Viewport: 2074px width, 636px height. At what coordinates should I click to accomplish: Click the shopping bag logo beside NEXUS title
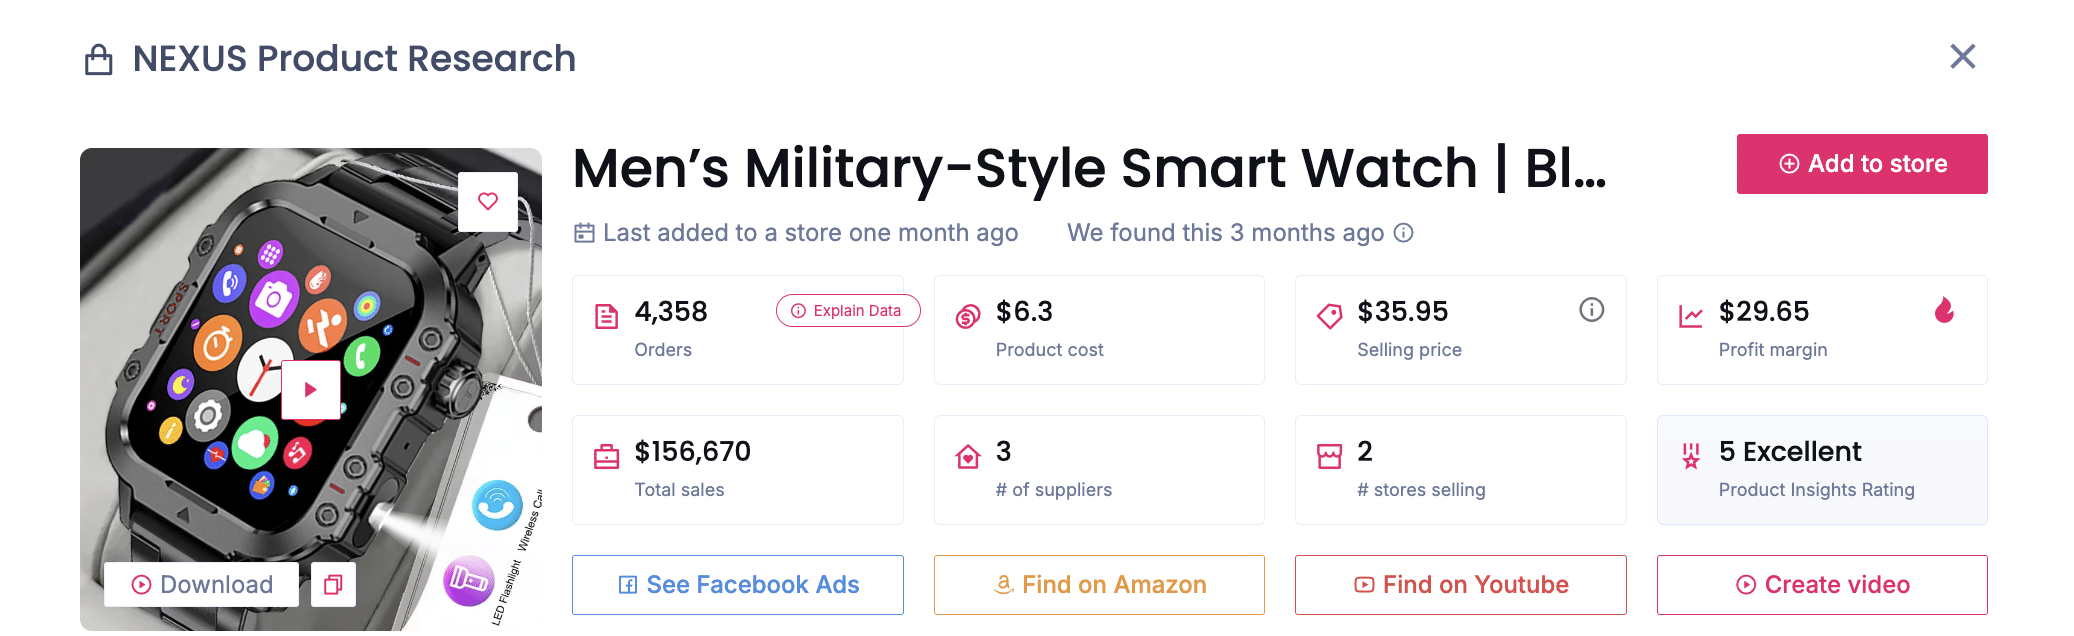[x=98, y=58]
